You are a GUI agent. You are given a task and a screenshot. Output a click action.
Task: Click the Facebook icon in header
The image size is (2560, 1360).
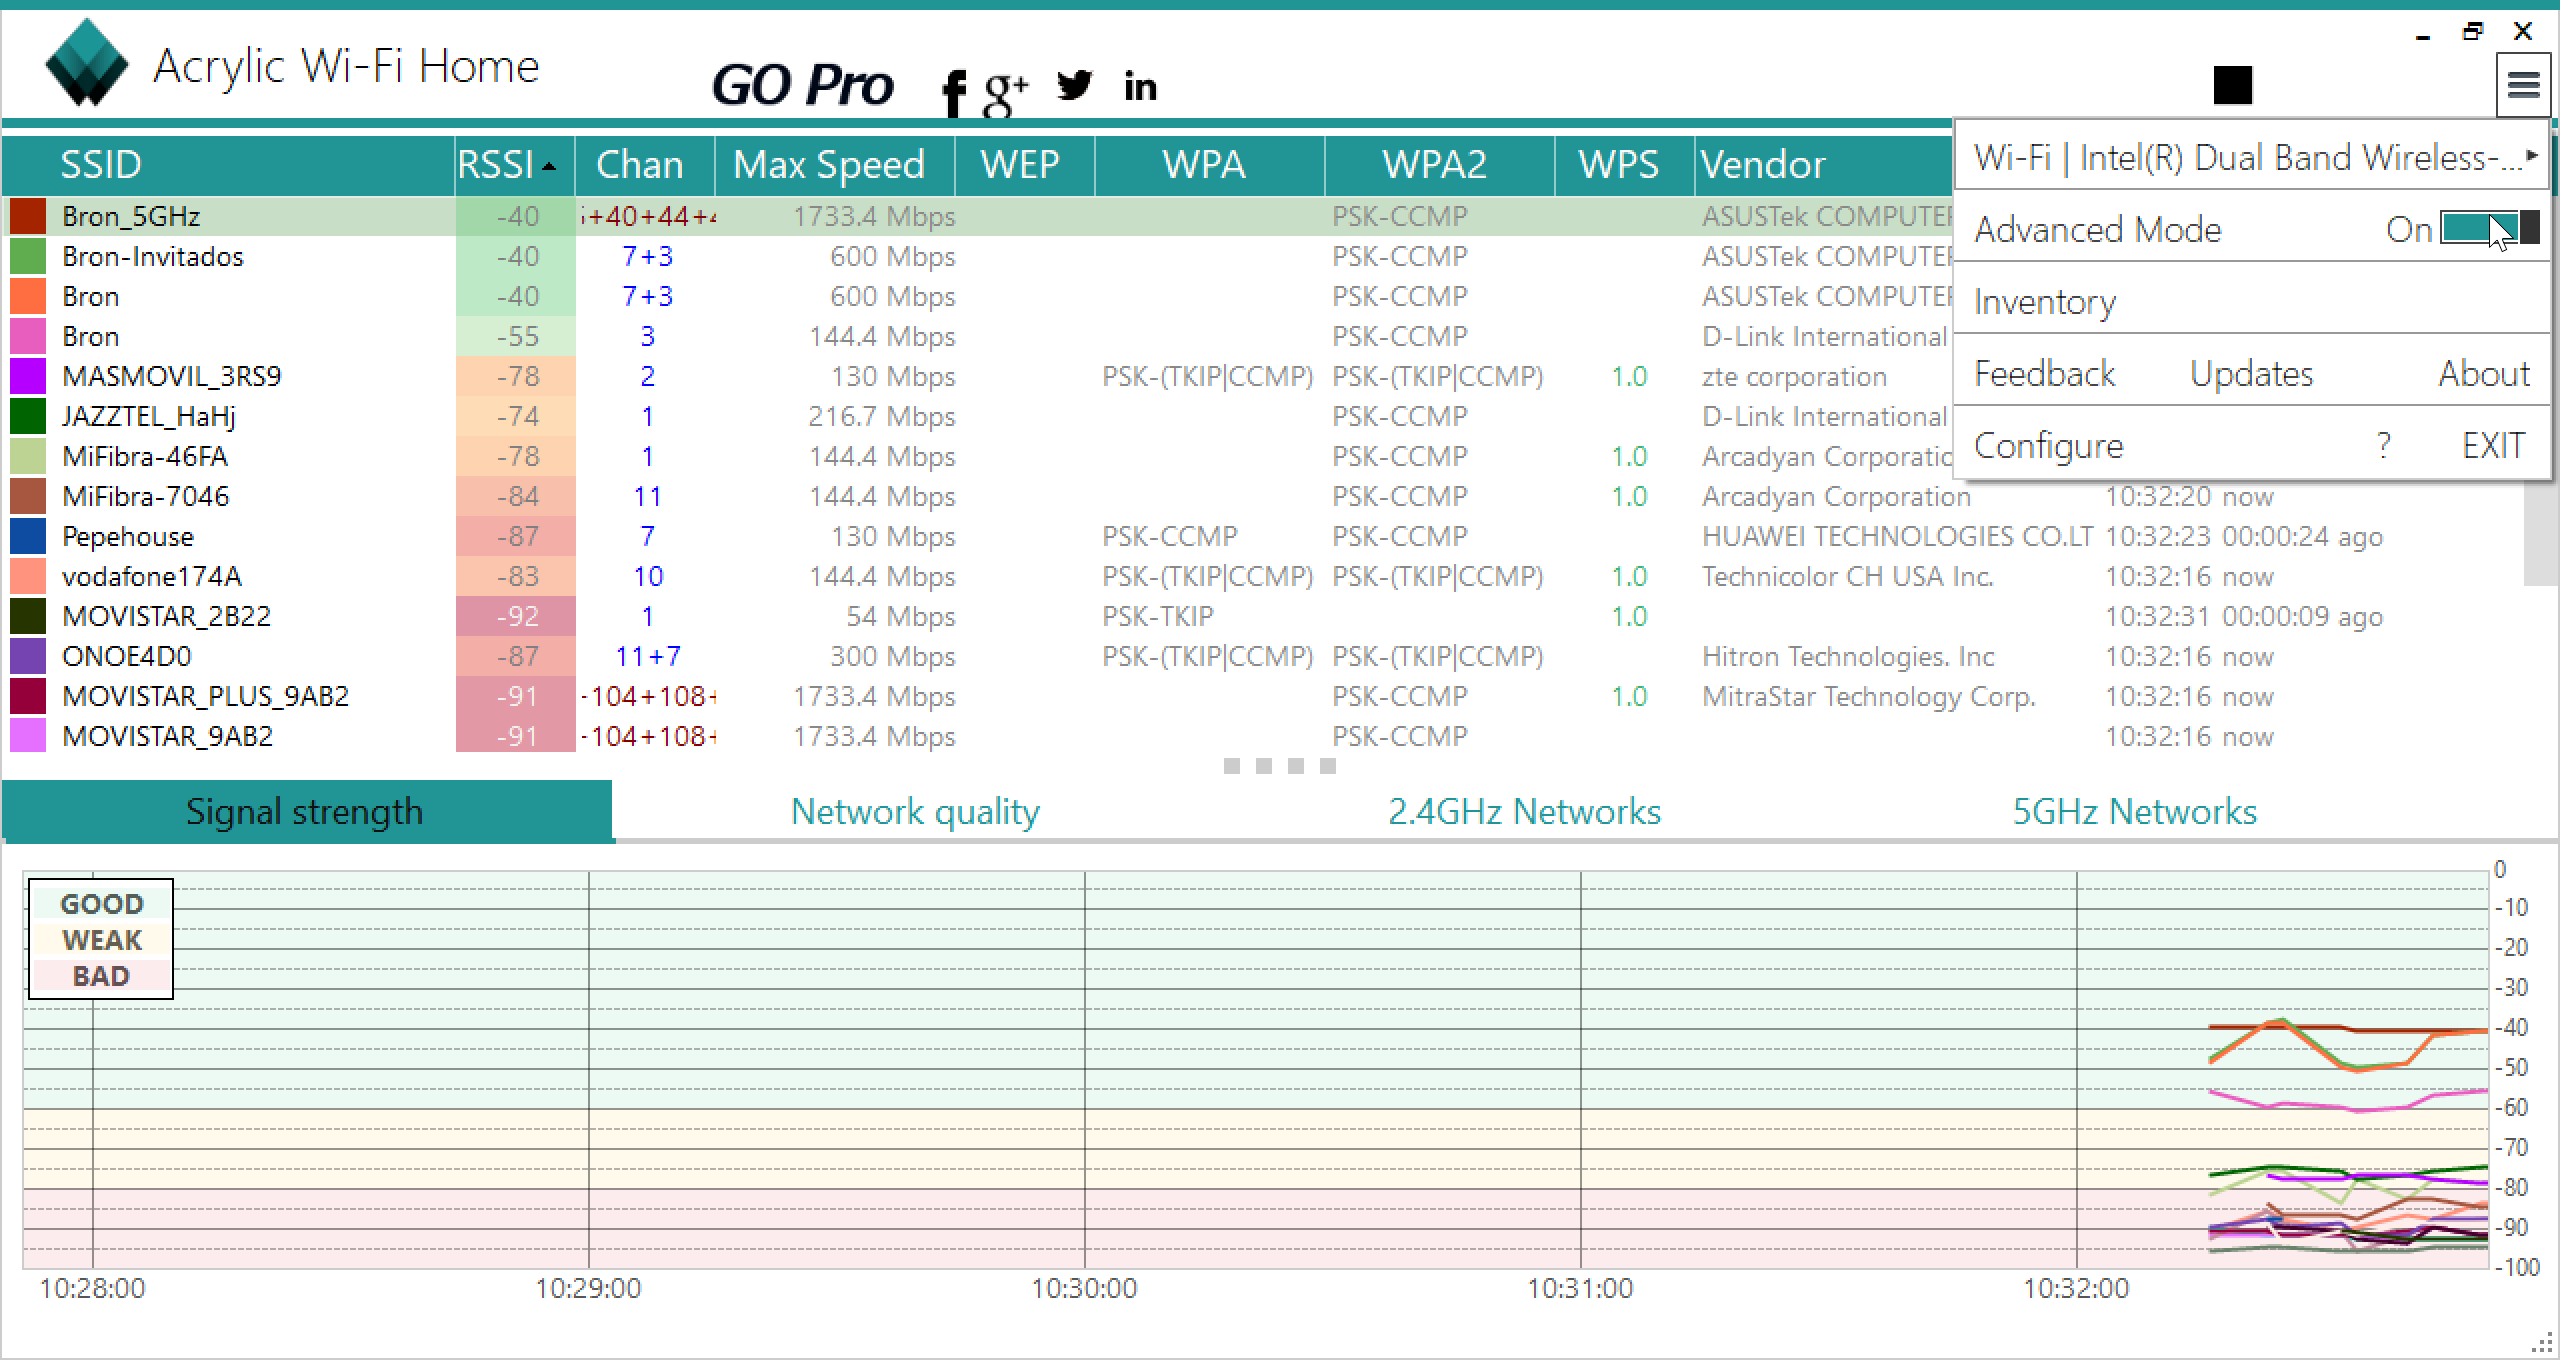pyautogui.click(x=954, y=92)
